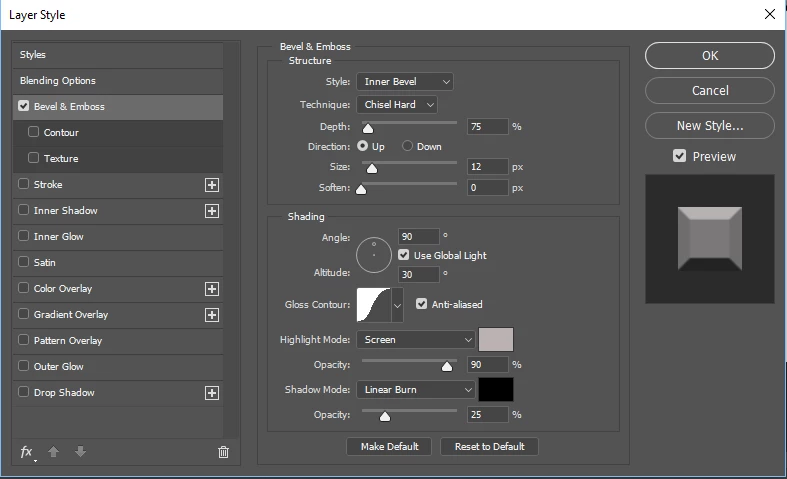Viewport: 787px width, 479px height.
Task: Open the Gloss Contour picker arrow
Action: [397, 305]
